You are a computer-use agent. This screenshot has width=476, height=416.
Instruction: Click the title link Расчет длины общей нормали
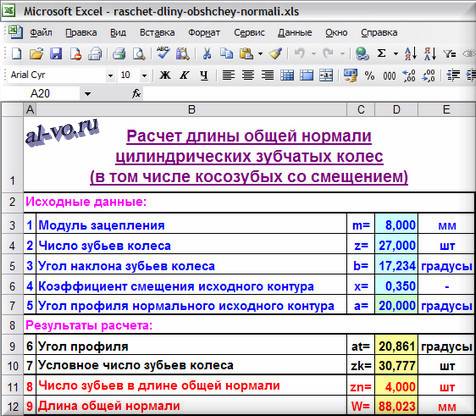point(249,136)
